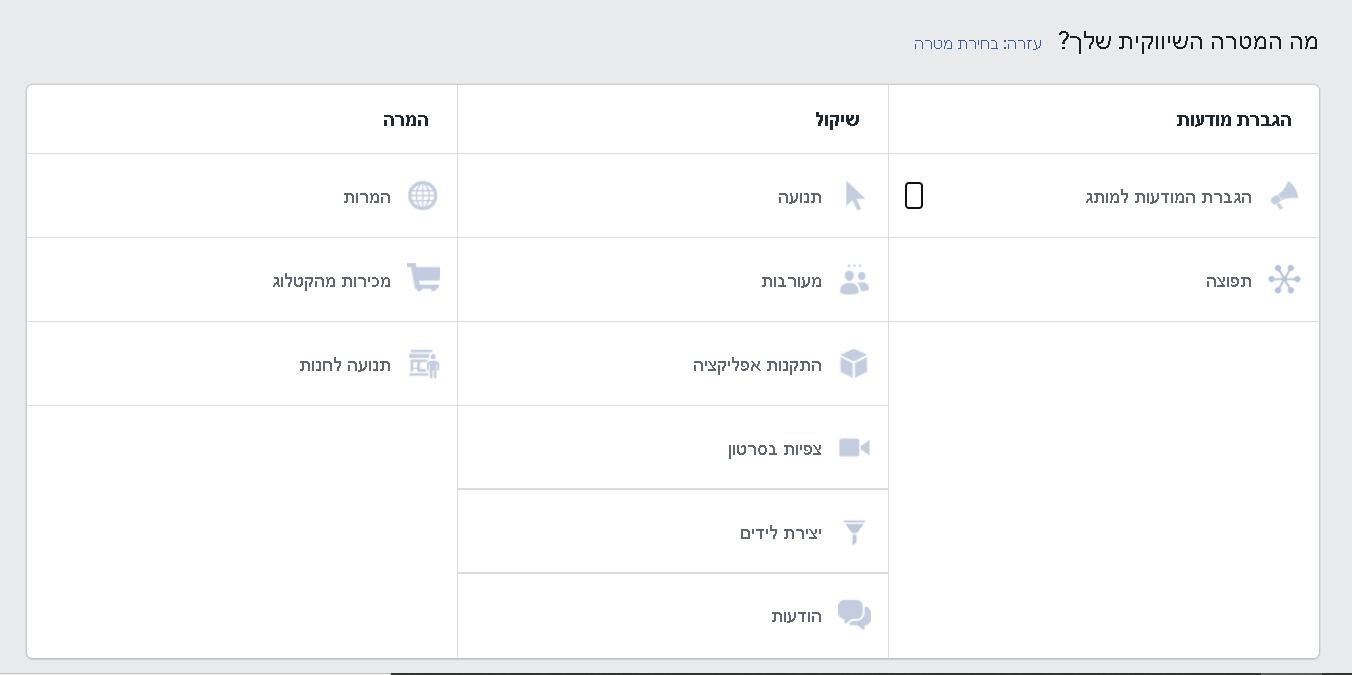Select the Traffic cursor arrow icon
Screen dimensions: 1352x675
[x=854, y=196]
